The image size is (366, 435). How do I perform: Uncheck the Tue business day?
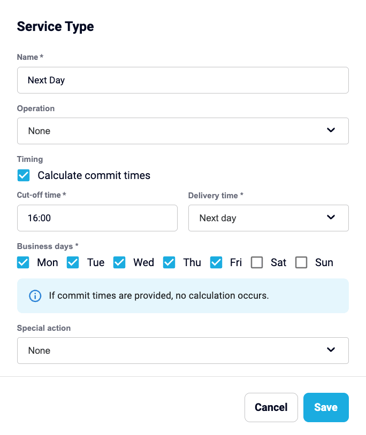[73, 262]
